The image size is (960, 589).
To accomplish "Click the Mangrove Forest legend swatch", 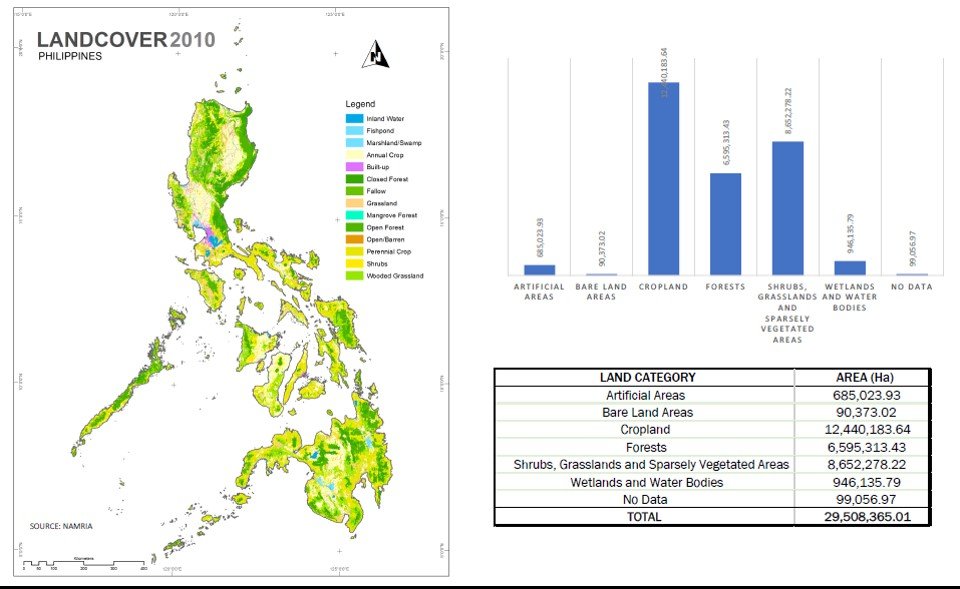I will (353, 215).
